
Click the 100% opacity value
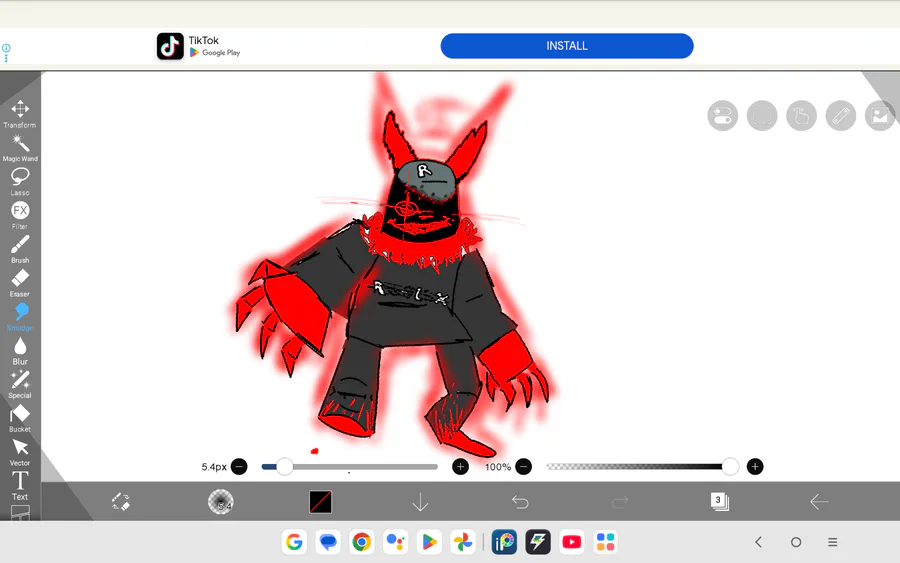tap(498, 467)
